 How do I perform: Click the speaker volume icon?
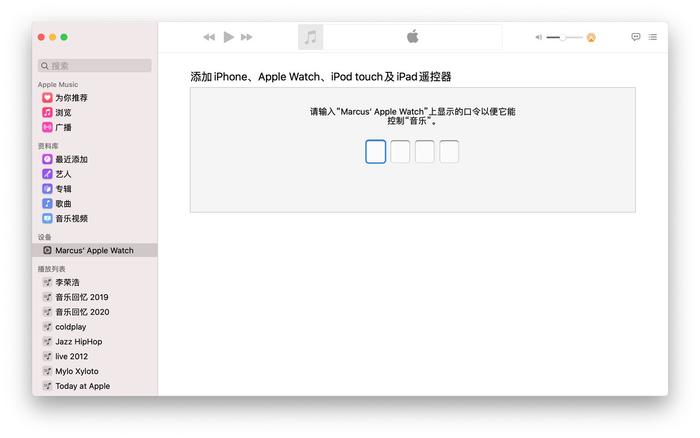point(539,38)
